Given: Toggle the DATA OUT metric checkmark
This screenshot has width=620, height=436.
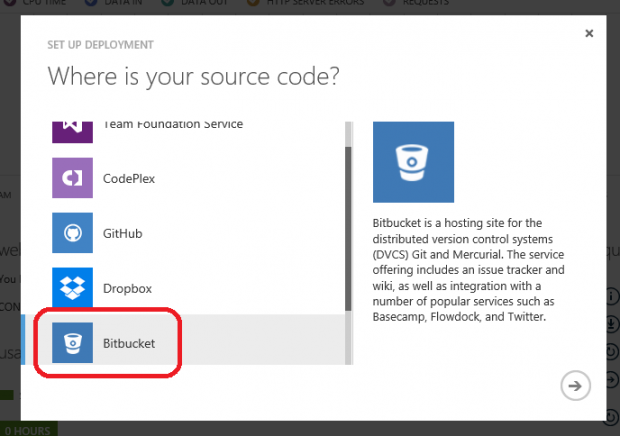Looking at the screenshot, I should pos(168,2).
